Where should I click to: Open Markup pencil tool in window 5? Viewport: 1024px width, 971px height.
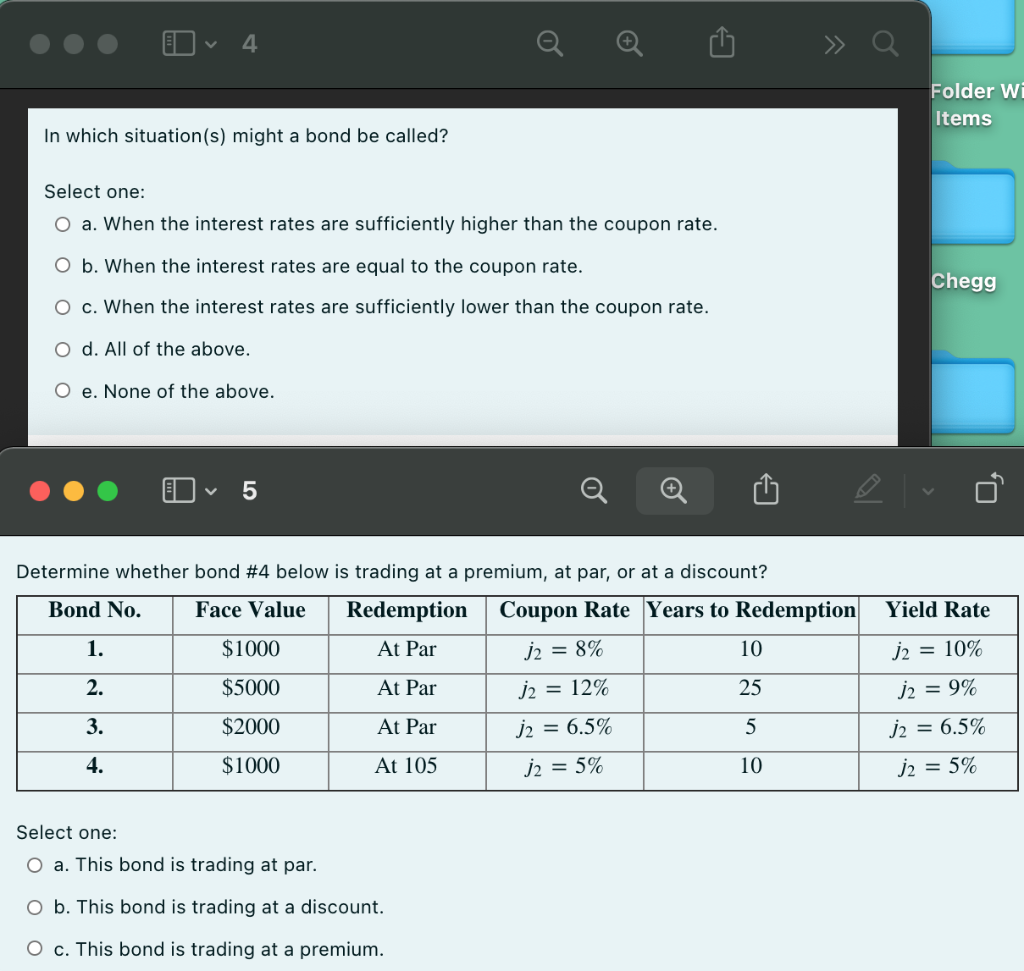[x=868, y=489]
